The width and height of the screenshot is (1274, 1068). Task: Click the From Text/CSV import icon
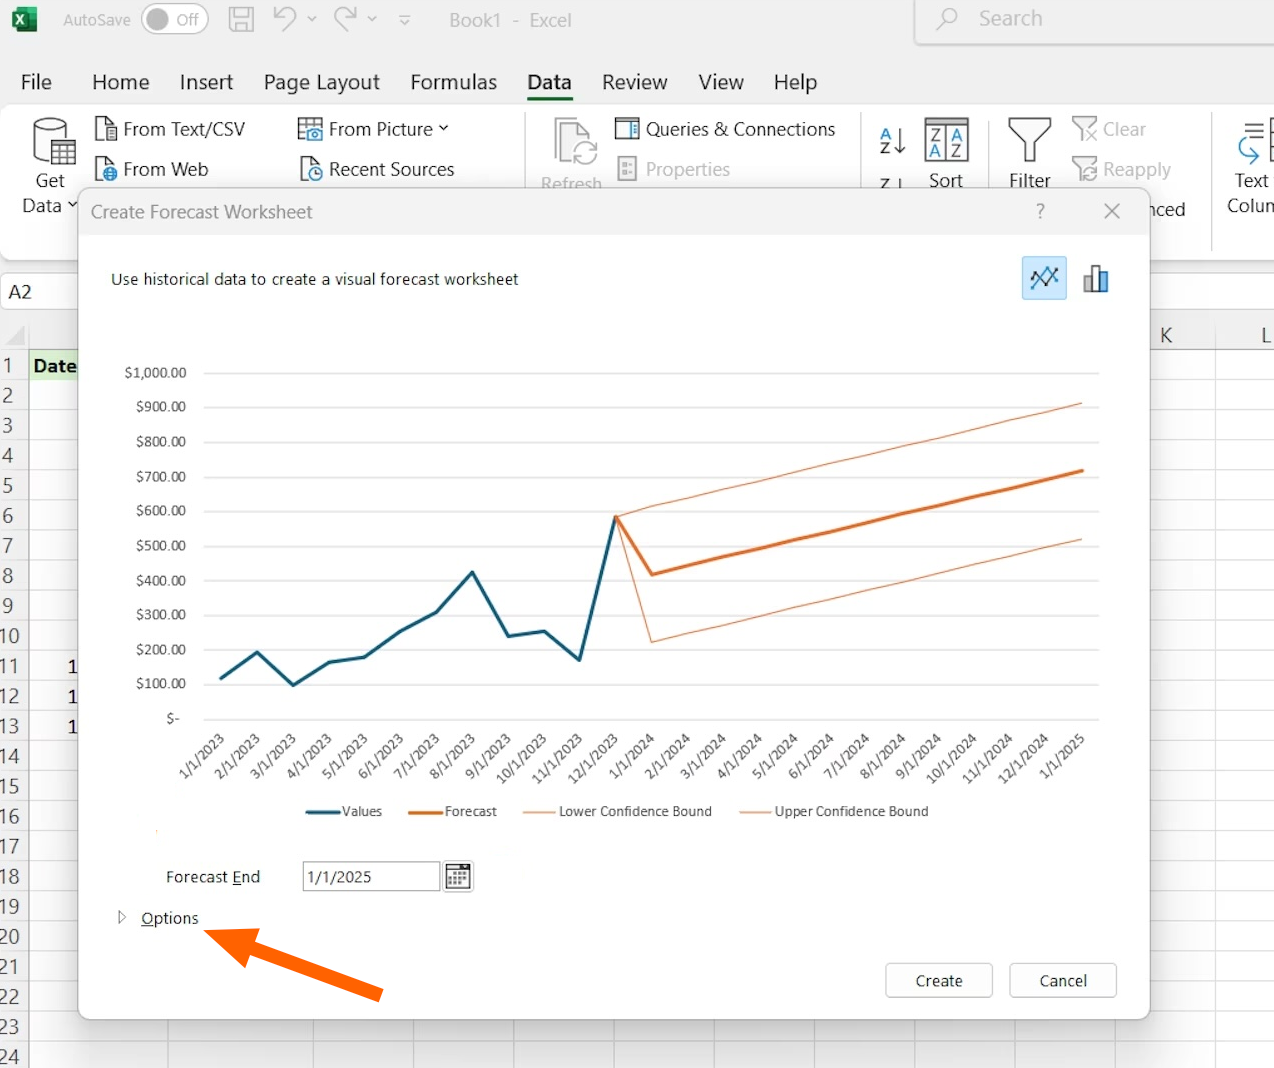tap(105, 128)
